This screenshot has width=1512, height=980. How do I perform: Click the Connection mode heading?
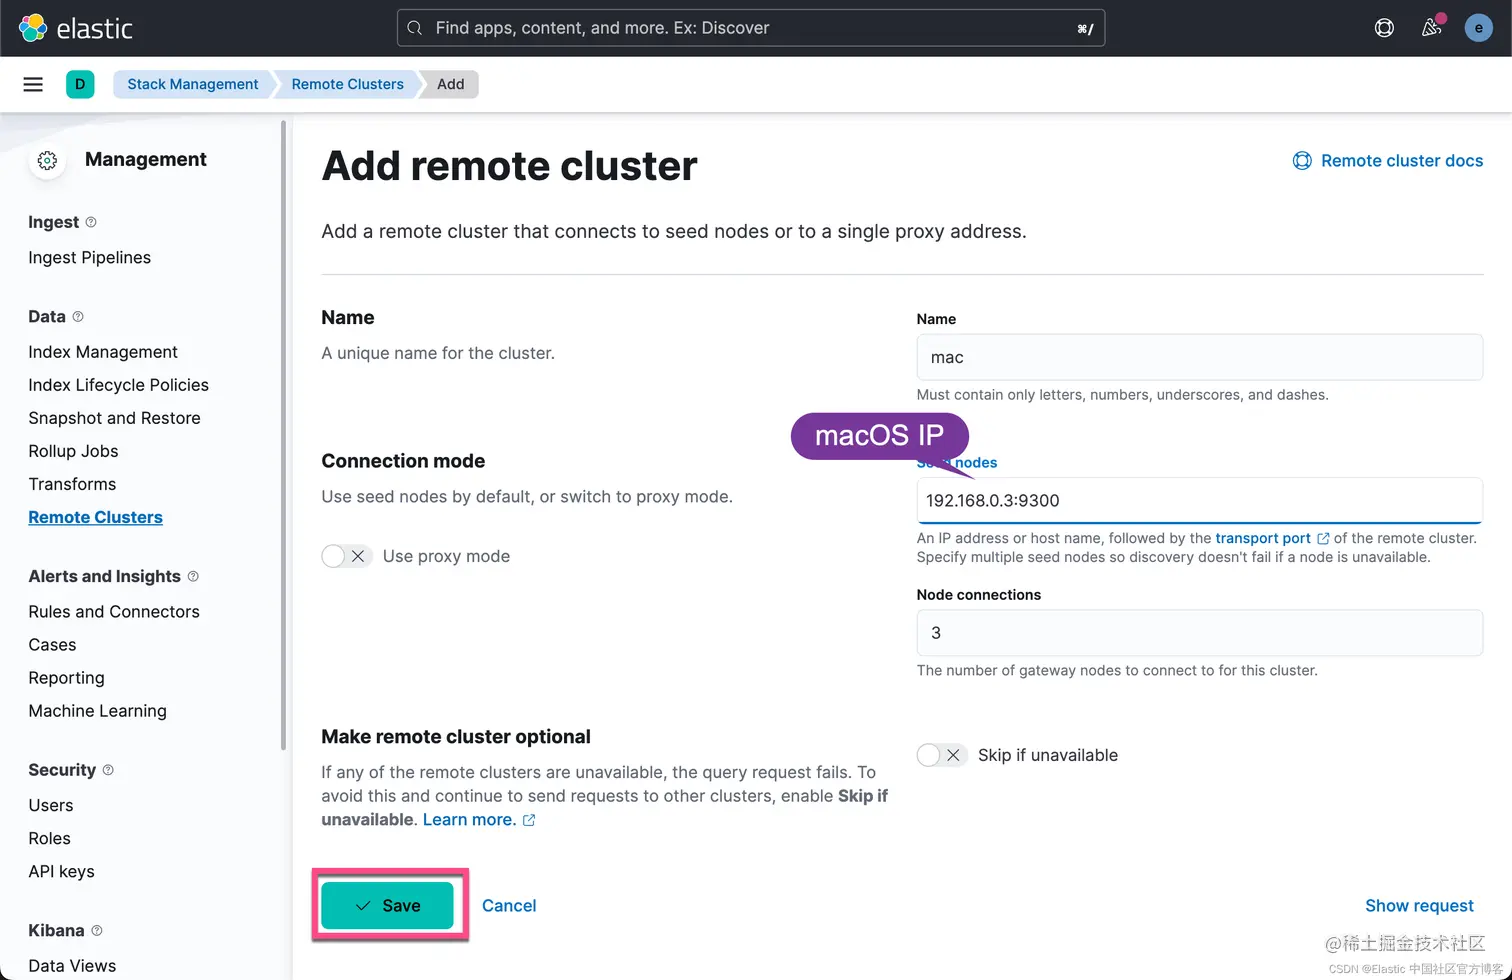point(403,461)
